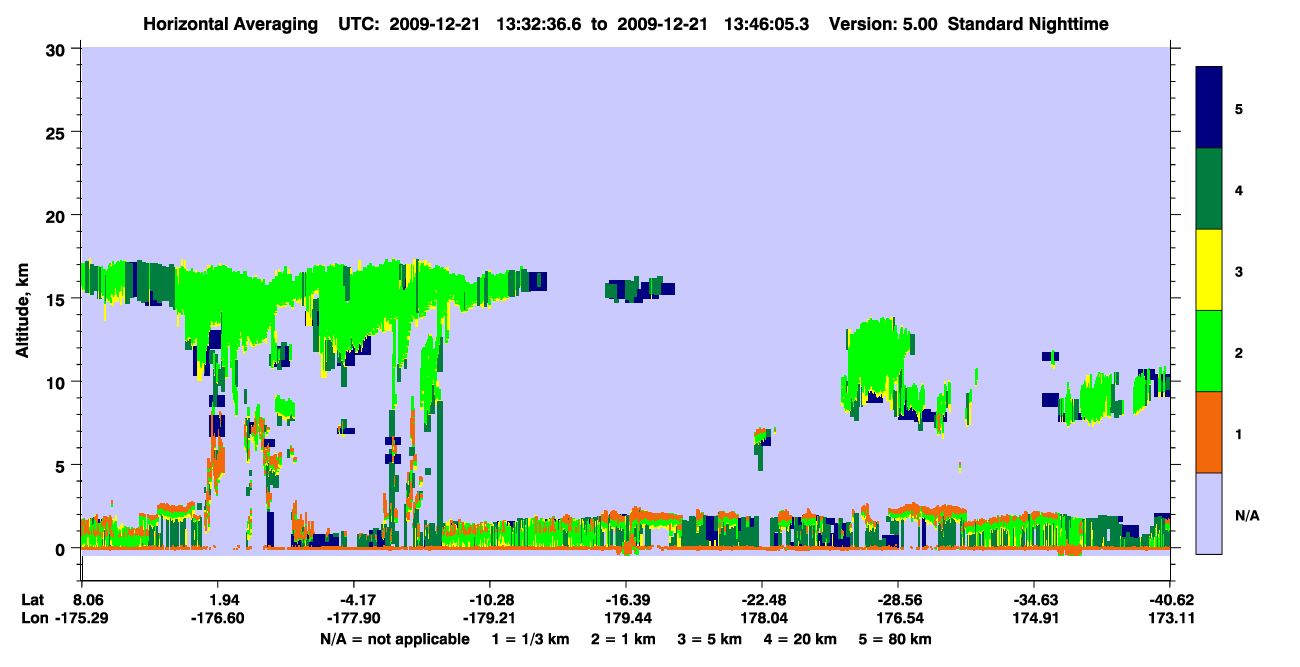Click latitude value -4.17
Screen dimensions: 1300x667
(x=353, y=600)
